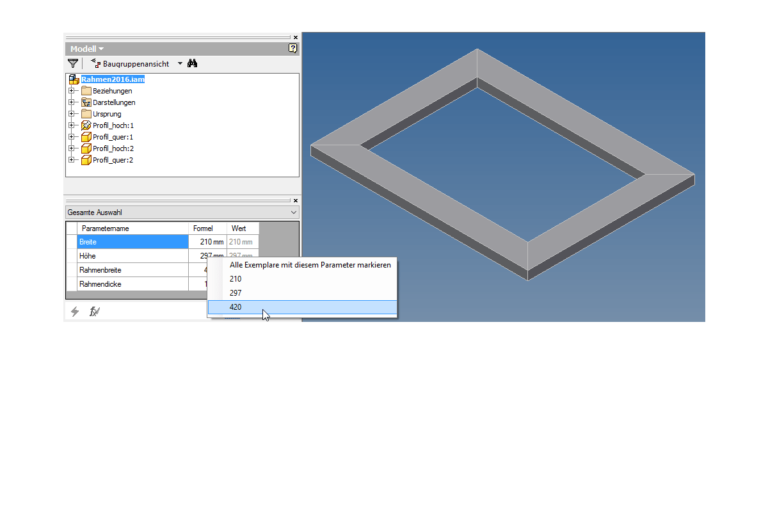
Task: Expand the Beziehungen node
Action: click(x=72, y=91)
